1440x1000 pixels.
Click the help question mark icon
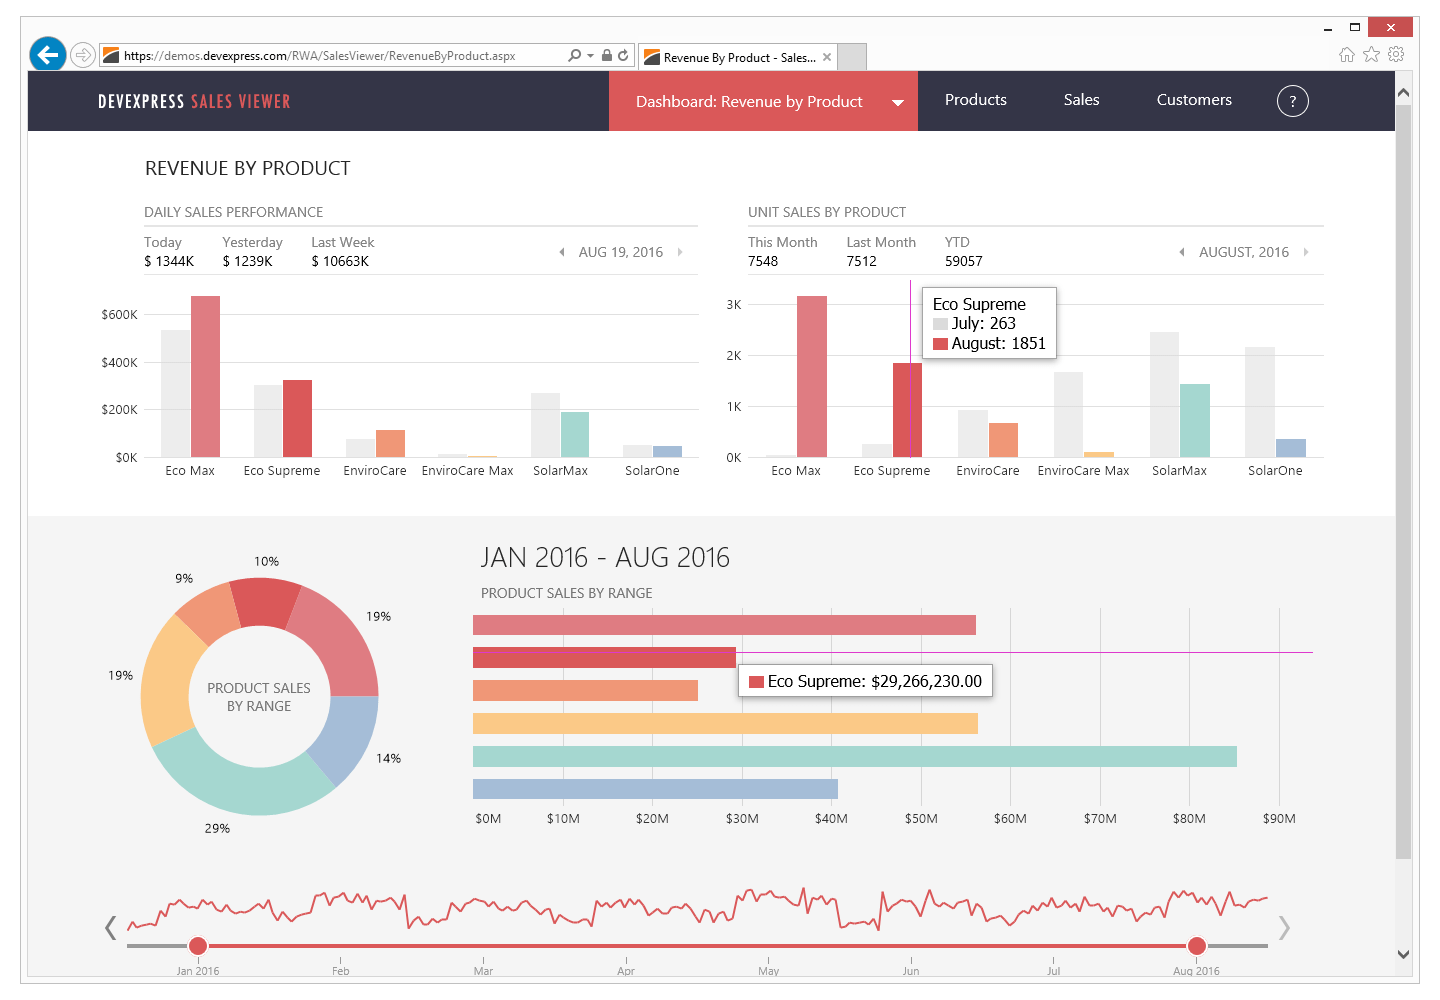coord(1293,101)
